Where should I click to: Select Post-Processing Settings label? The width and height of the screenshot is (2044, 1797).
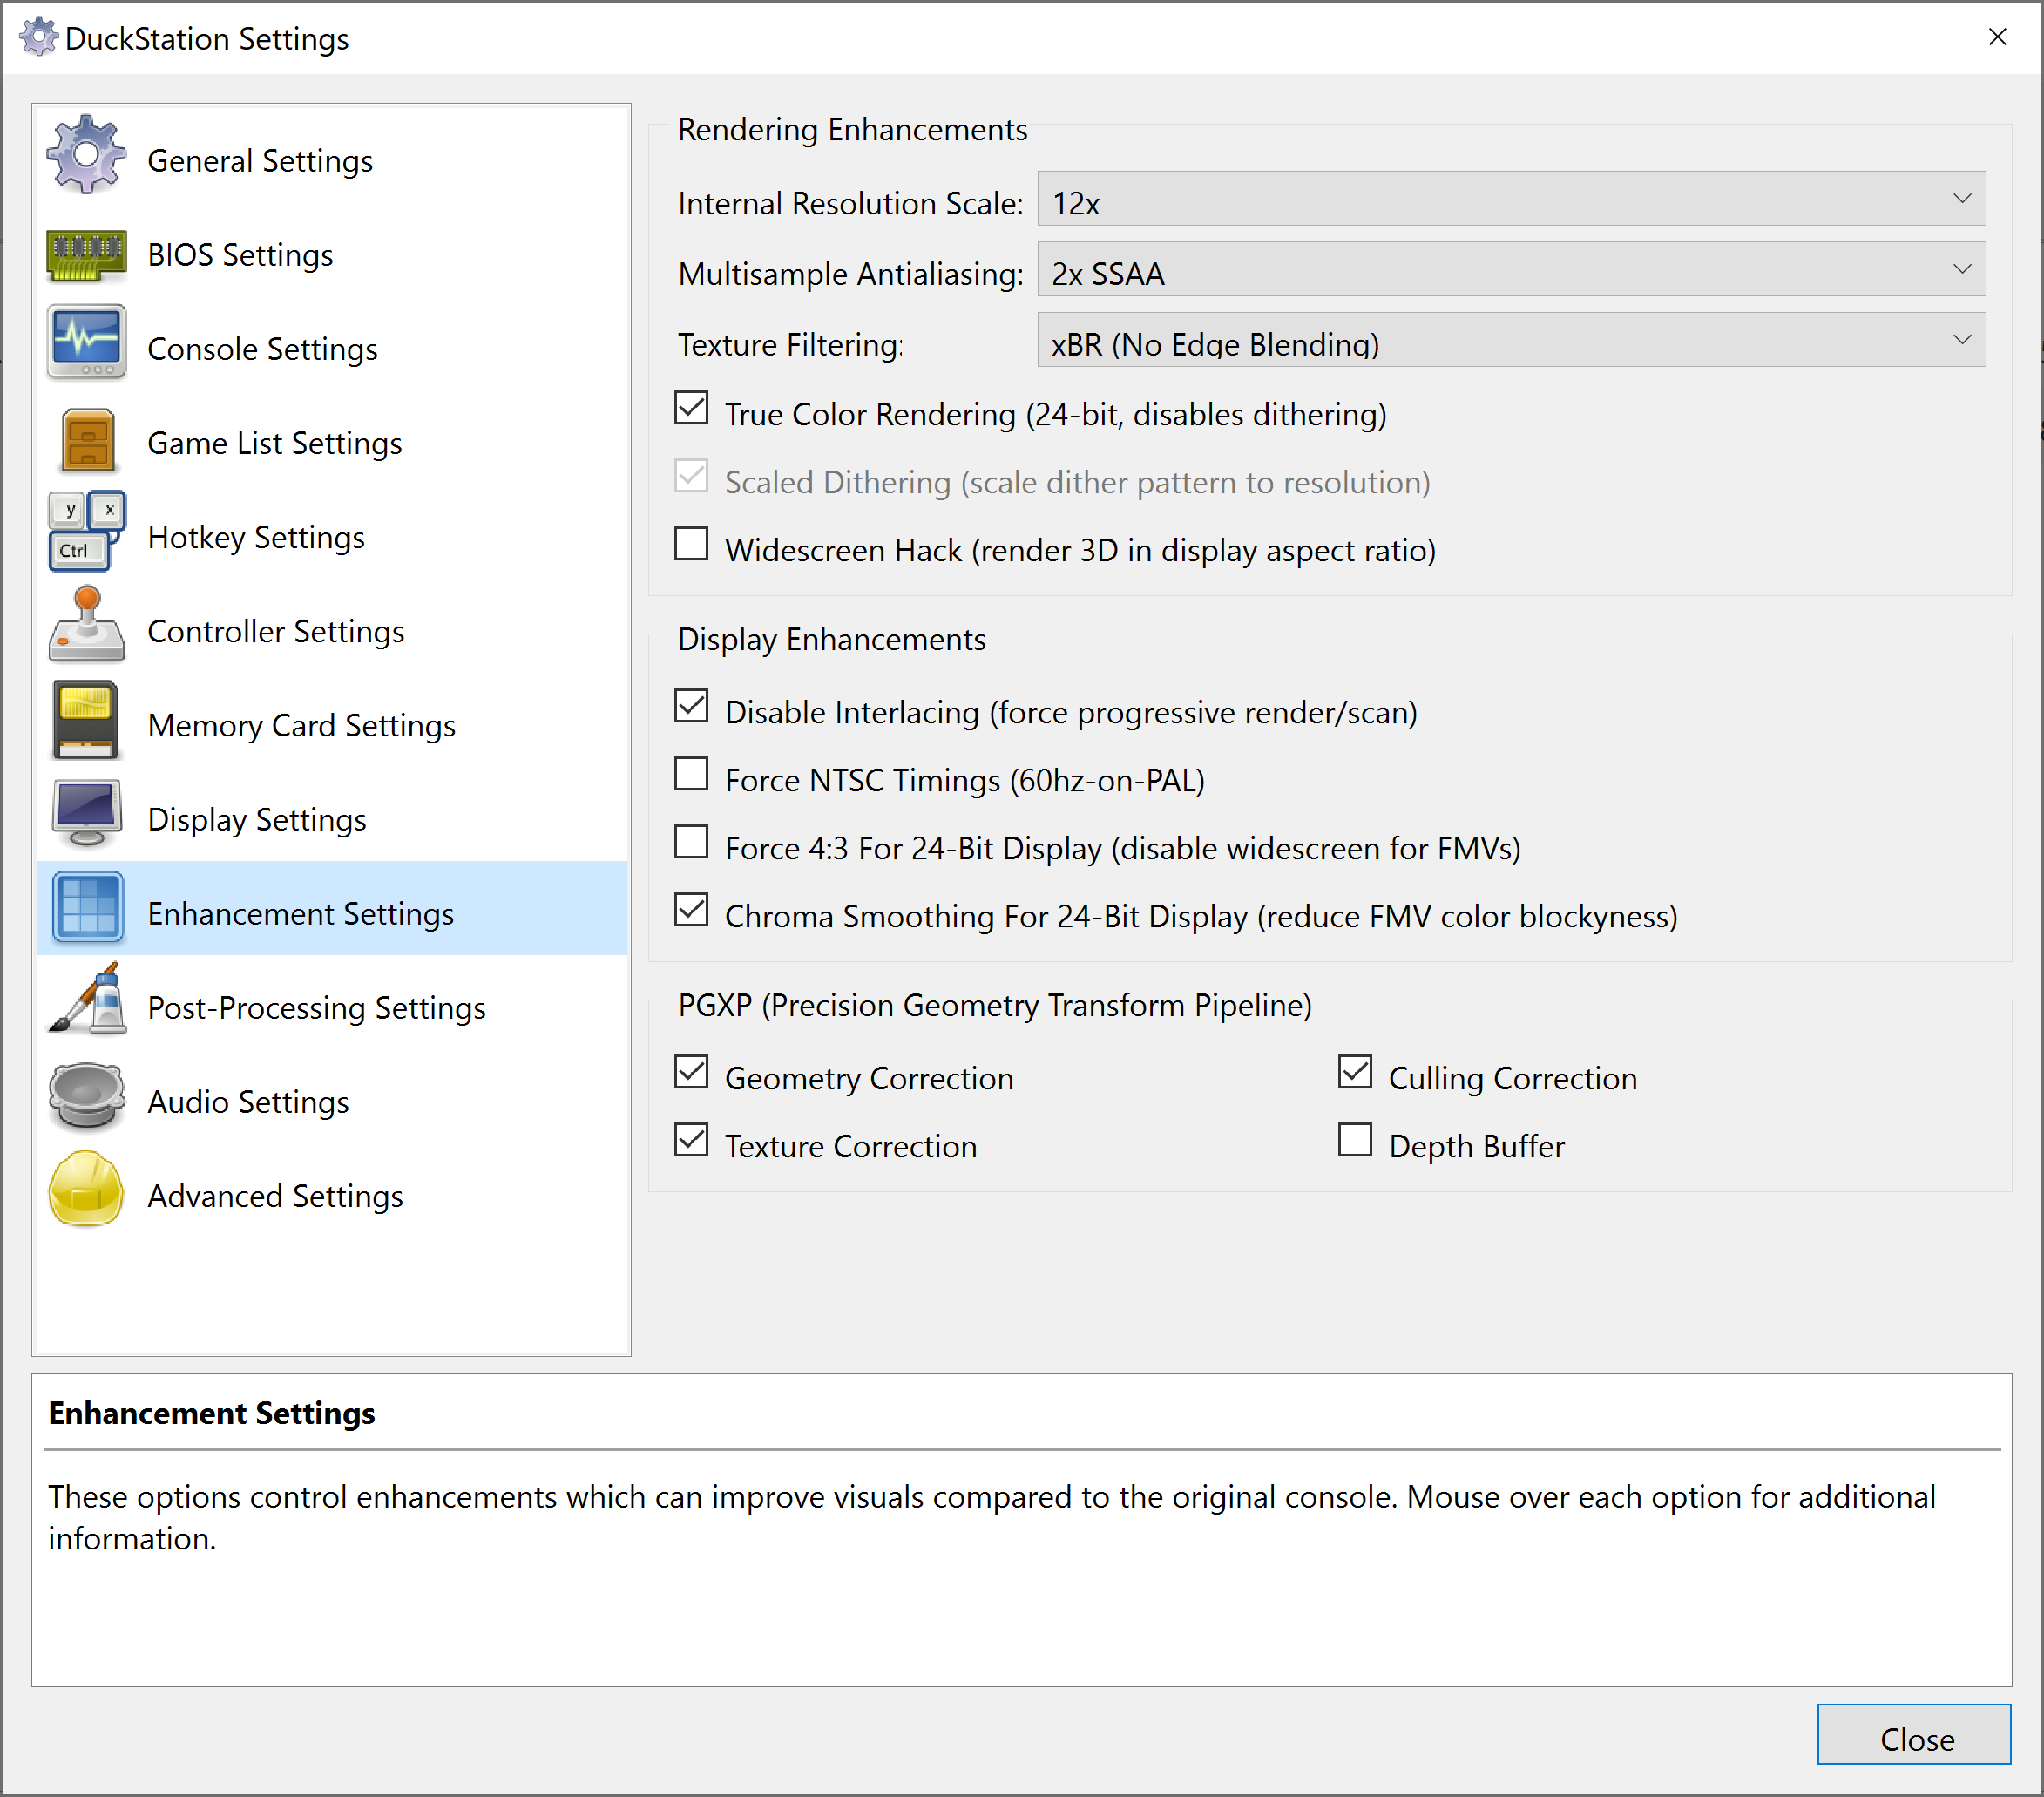316,1007
